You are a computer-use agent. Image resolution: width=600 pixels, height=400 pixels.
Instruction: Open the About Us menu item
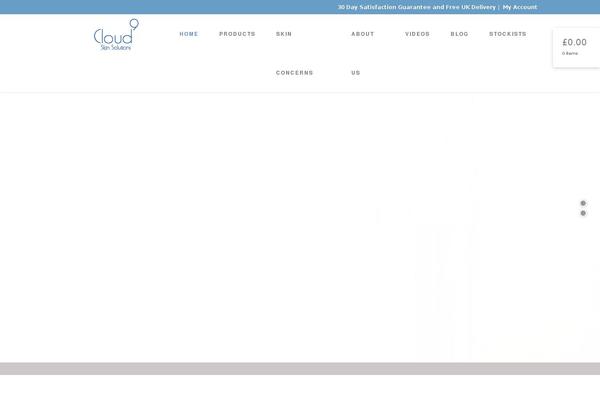(x=363, y=53)
